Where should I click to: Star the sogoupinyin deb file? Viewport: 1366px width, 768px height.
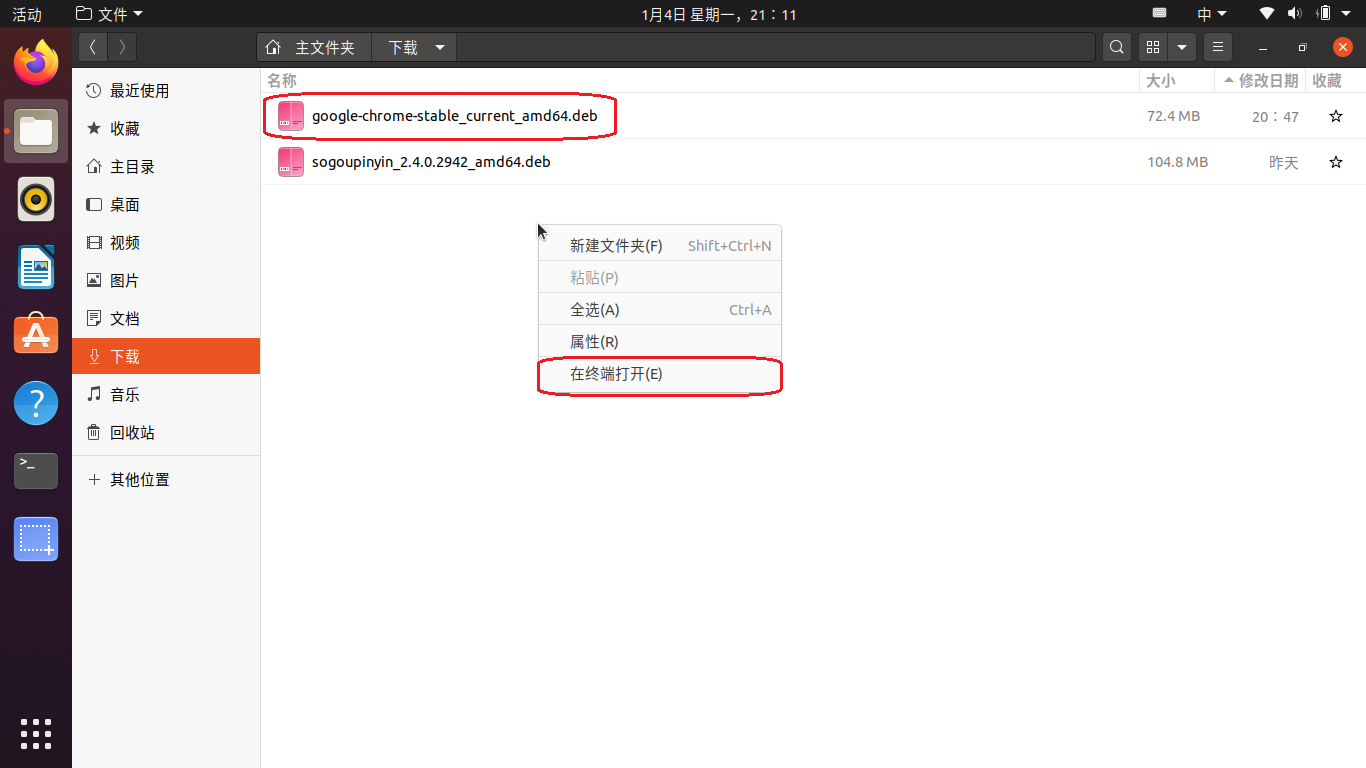click(1335, 162)
